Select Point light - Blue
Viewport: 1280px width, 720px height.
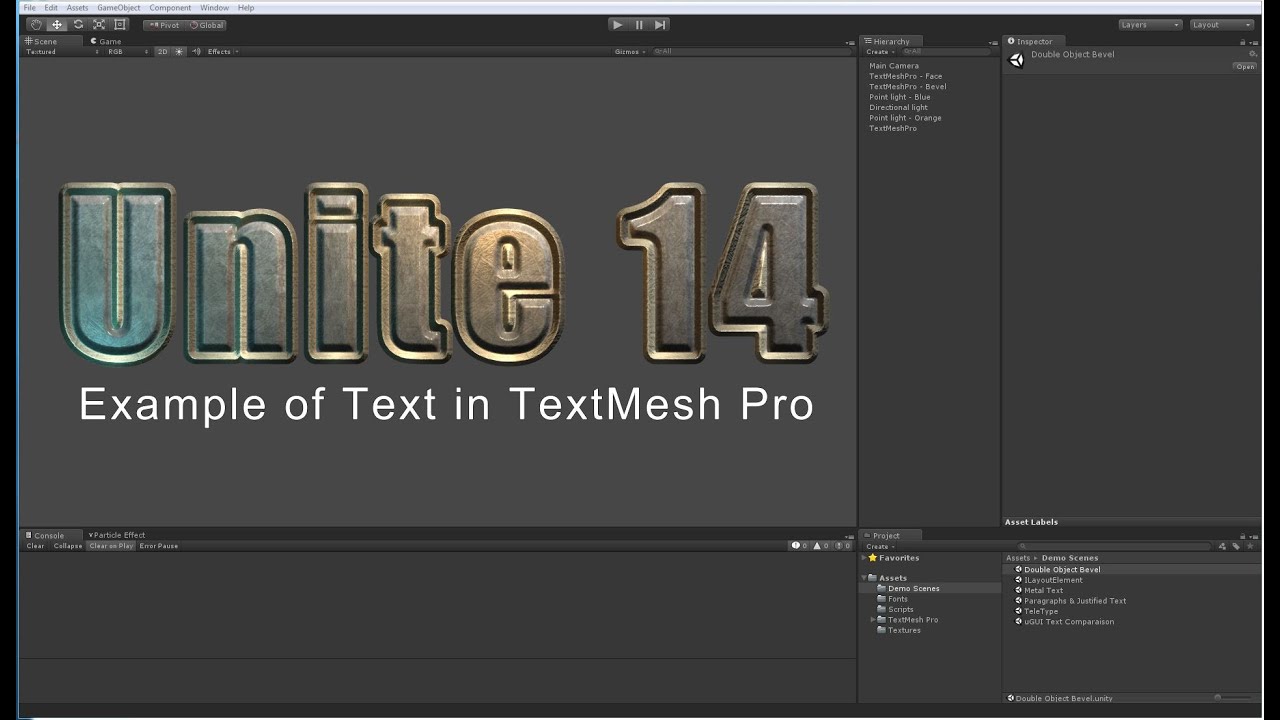(899, 97)
